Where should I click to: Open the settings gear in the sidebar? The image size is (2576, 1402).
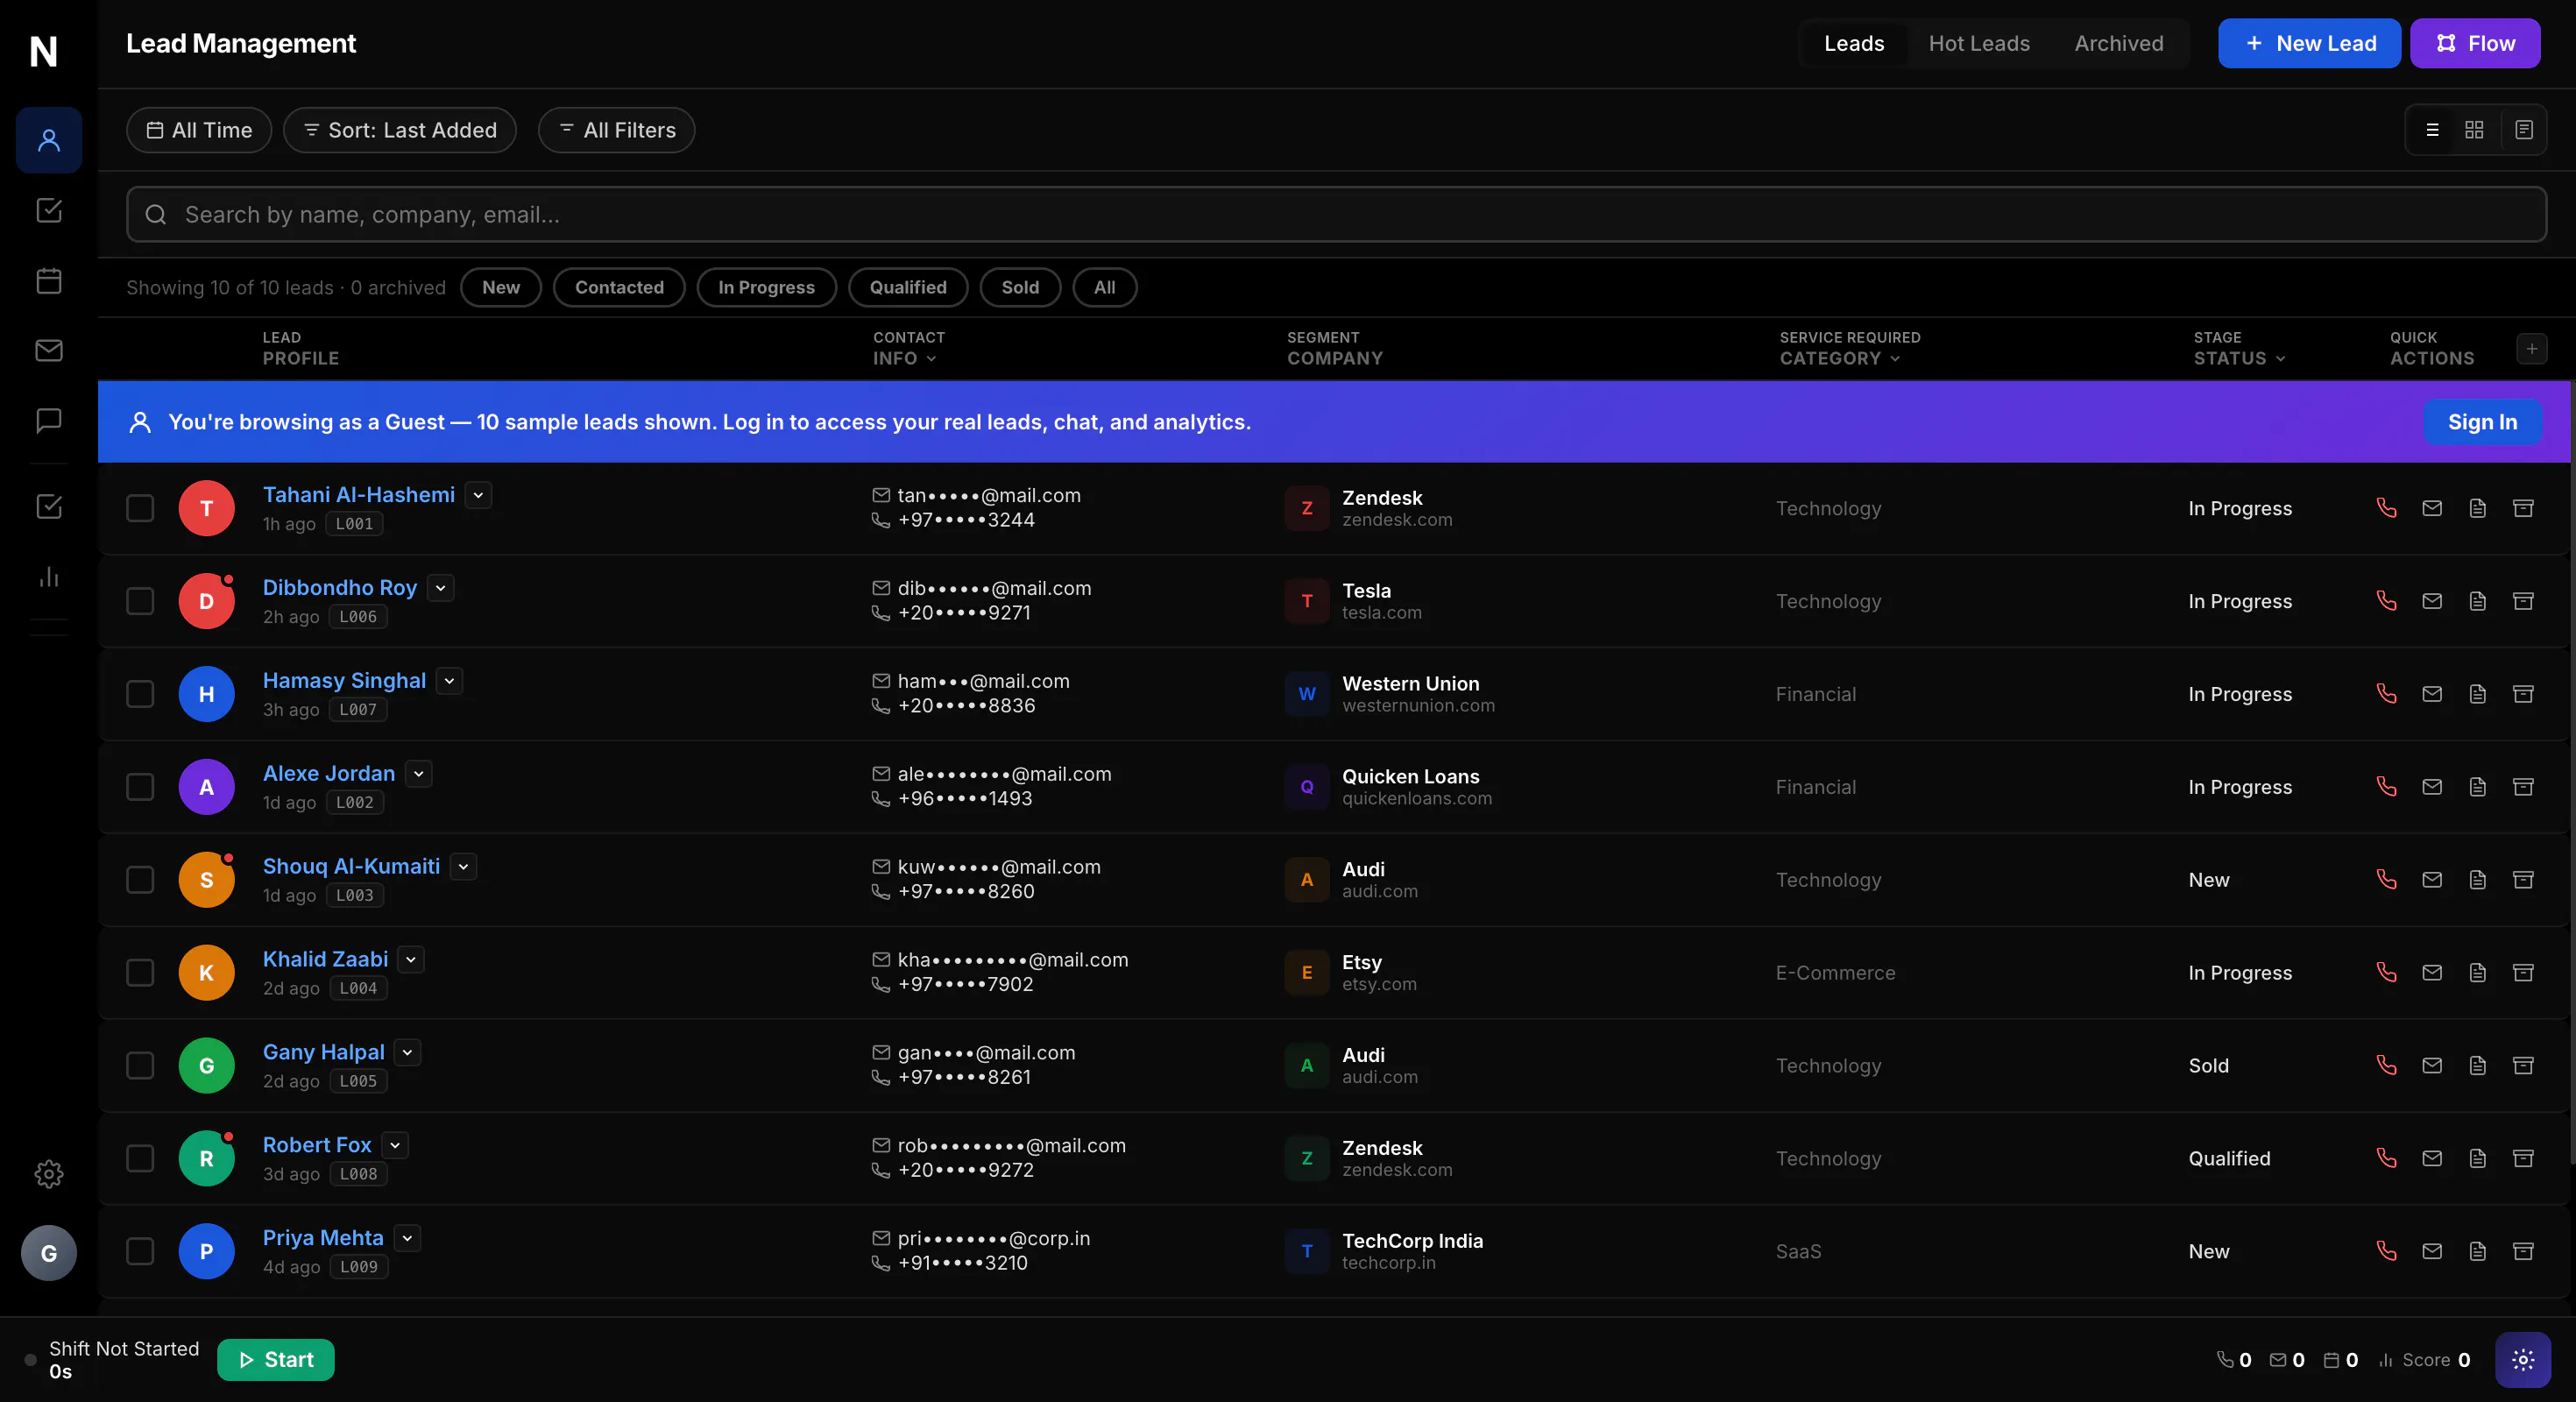click(48, 1174)
